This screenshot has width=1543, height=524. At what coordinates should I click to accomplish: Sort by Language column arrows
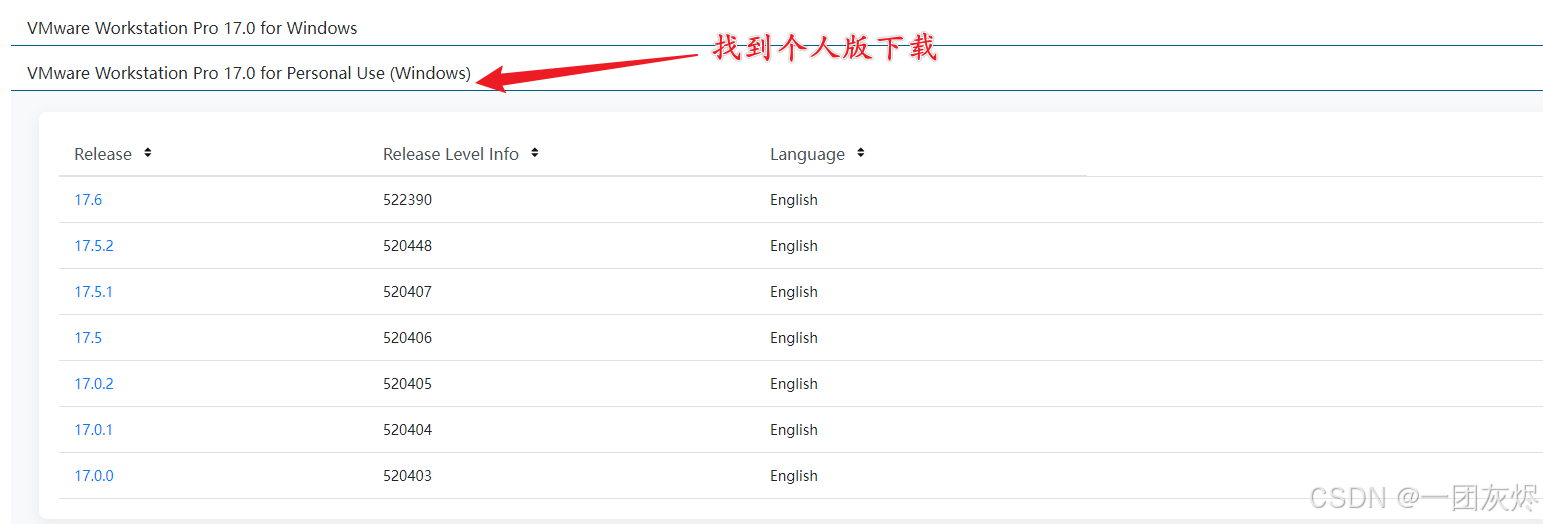coord(861,153)
